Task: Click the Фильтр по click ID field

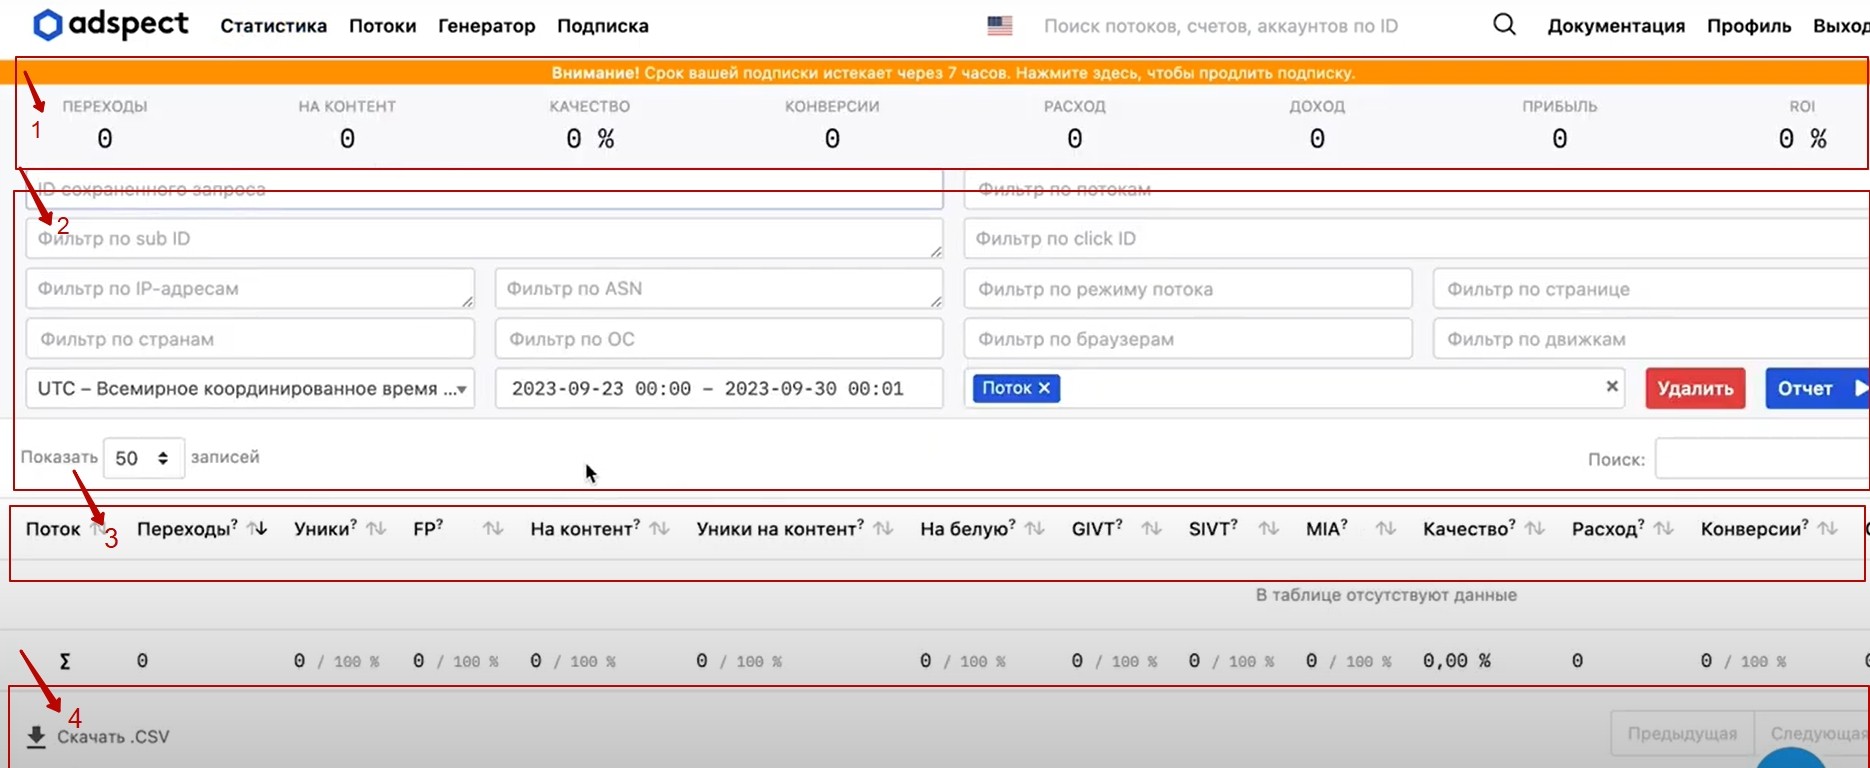Action: point(1417,239)
